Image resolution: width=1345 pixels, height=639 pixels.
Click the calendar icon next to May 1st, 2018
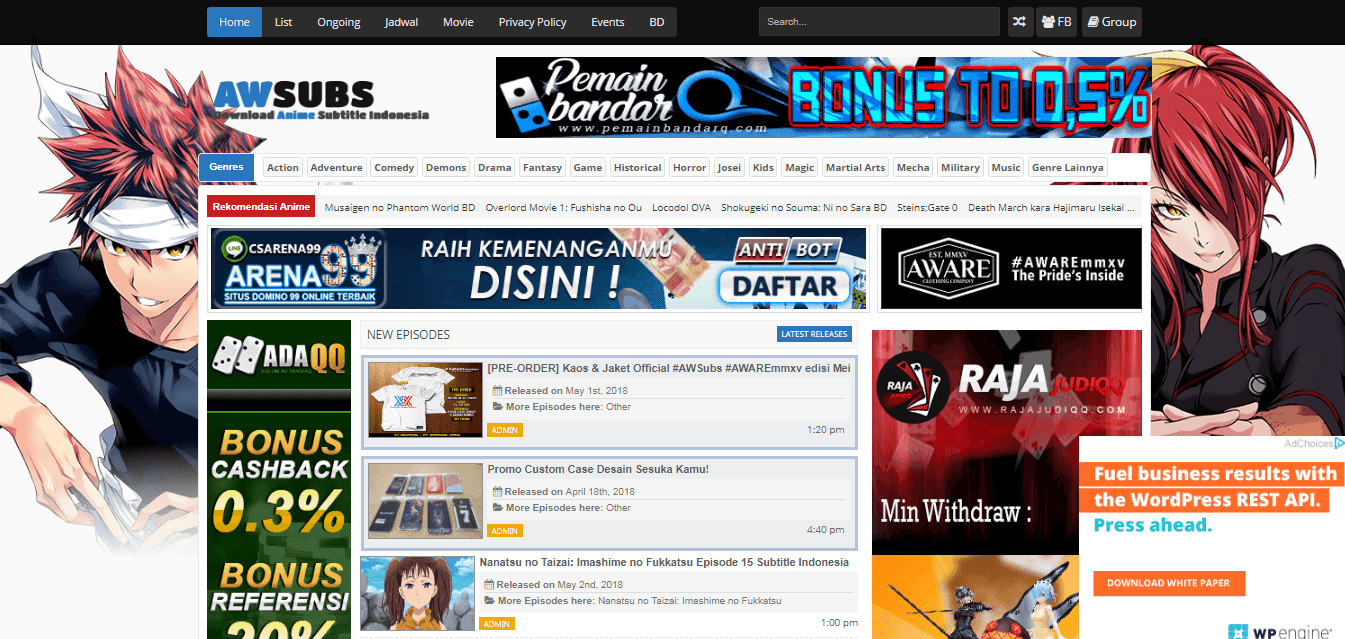tap(496, 390)
